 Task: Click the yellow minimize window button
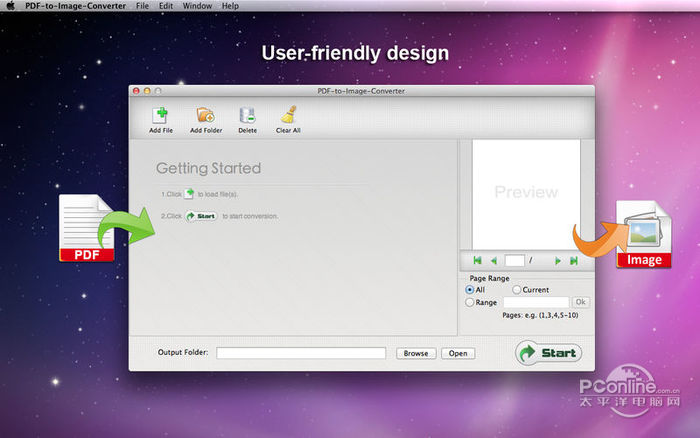click(x=147, y=91)
